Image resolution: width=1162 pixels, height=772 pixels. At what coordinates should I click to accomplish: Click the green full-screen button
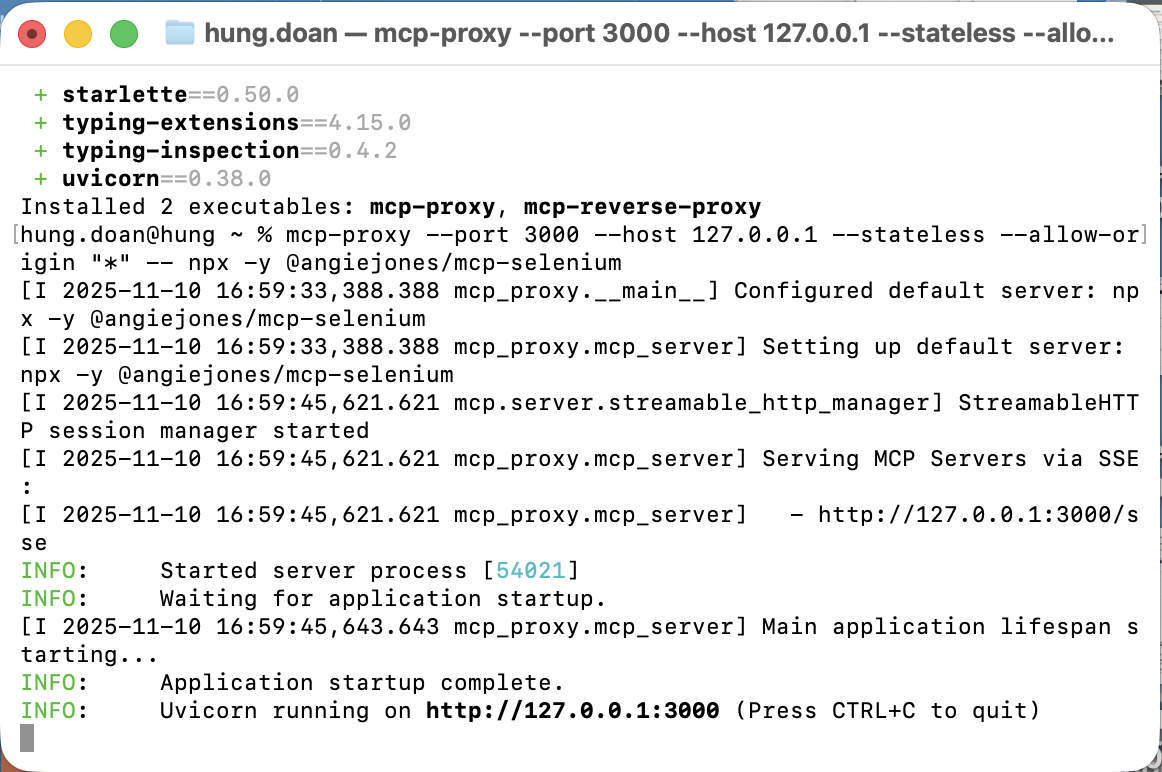pos(124,33)
